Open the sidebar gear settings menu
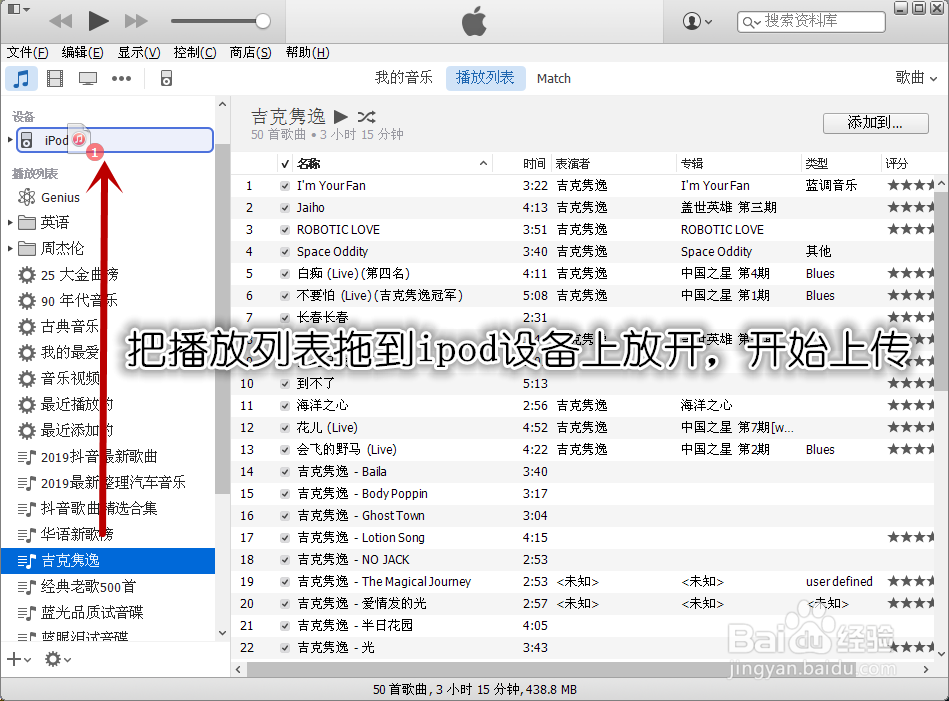 (57, 659)
